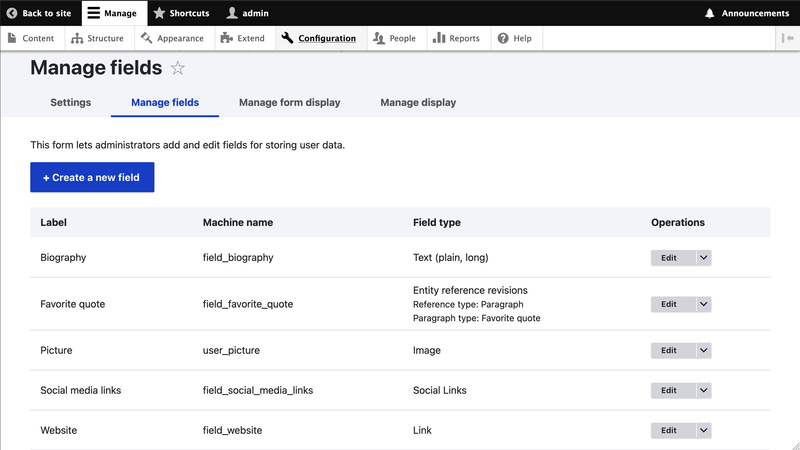The width and height of the screenshot is (800, 450).
Task: Expand operations dropdown for Biography field
Action: (x=704, y=257)
